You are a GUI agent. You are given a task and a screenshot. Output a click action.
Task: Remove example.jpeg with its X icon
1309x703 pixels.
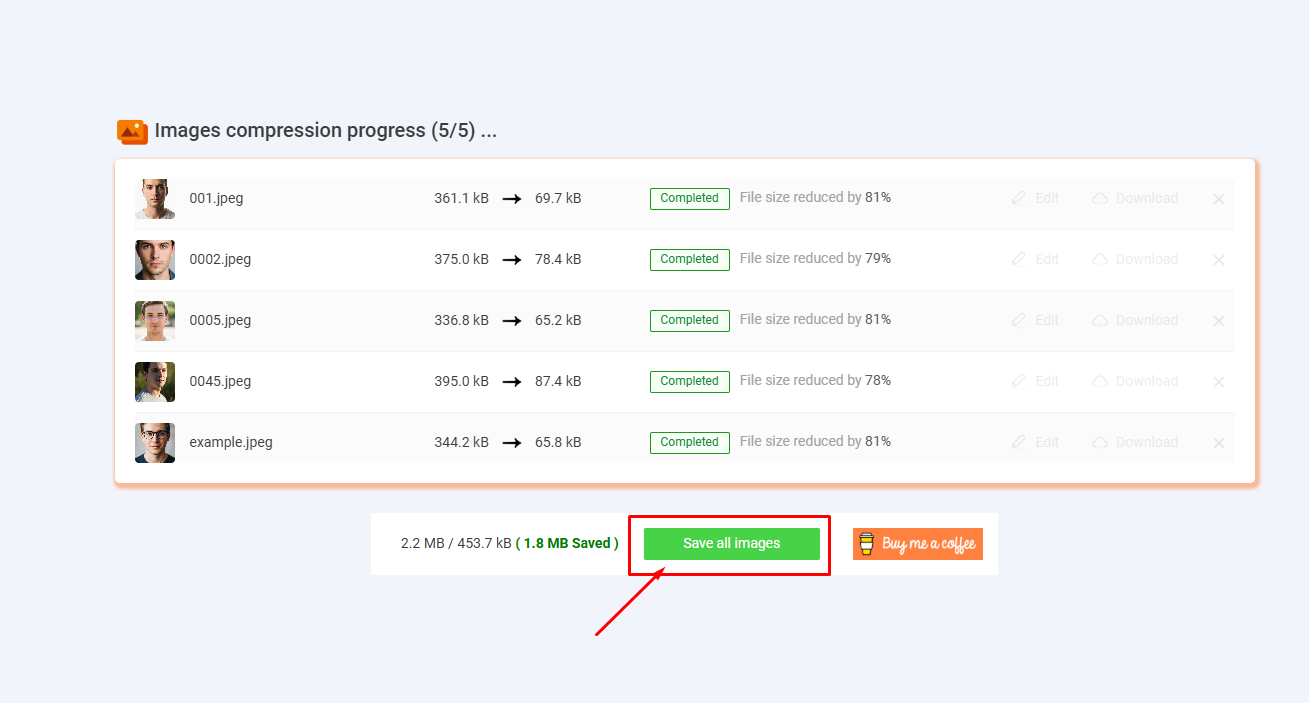coord(1219,443)
